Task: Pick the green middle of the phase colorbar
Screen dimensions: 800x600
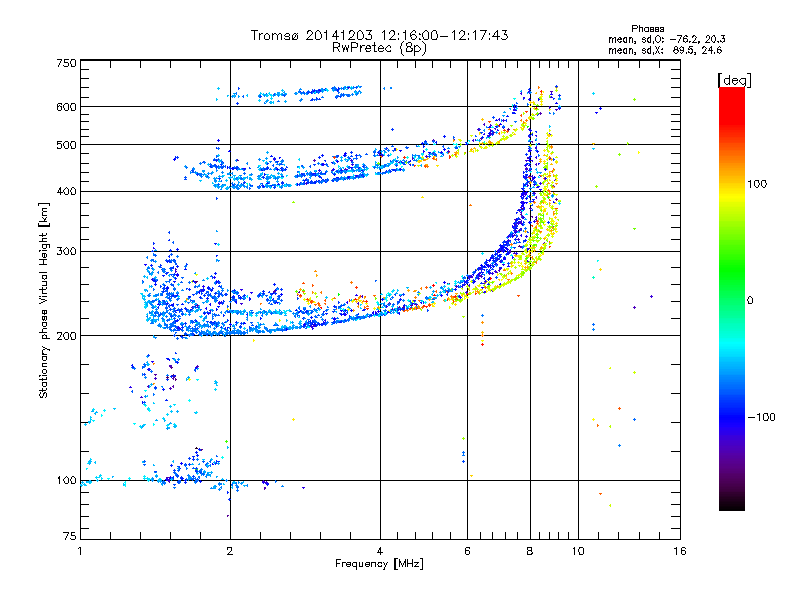Action: tap(732, 270)
